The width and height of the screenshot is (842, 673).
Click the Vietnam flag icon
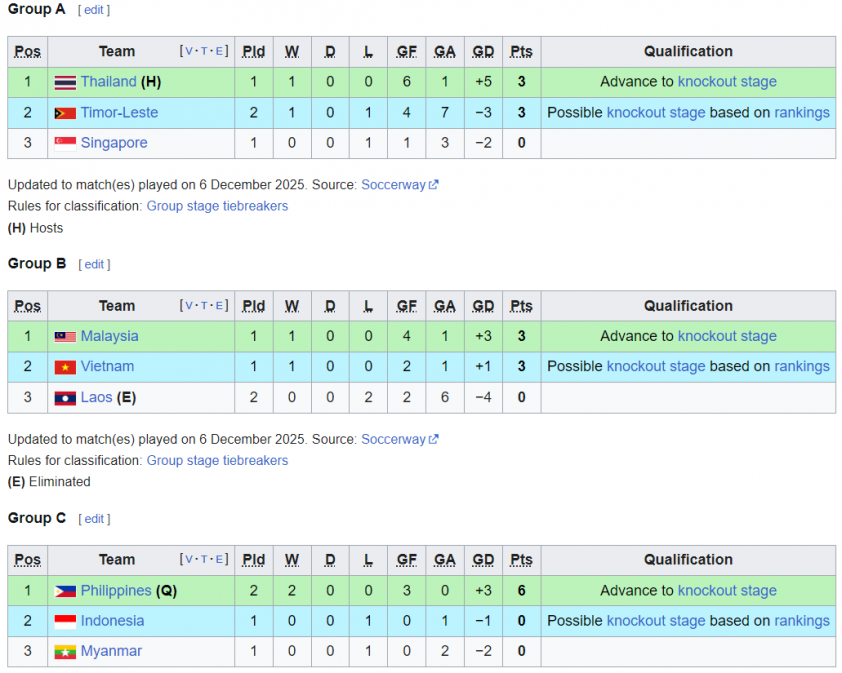pos(65,367)
